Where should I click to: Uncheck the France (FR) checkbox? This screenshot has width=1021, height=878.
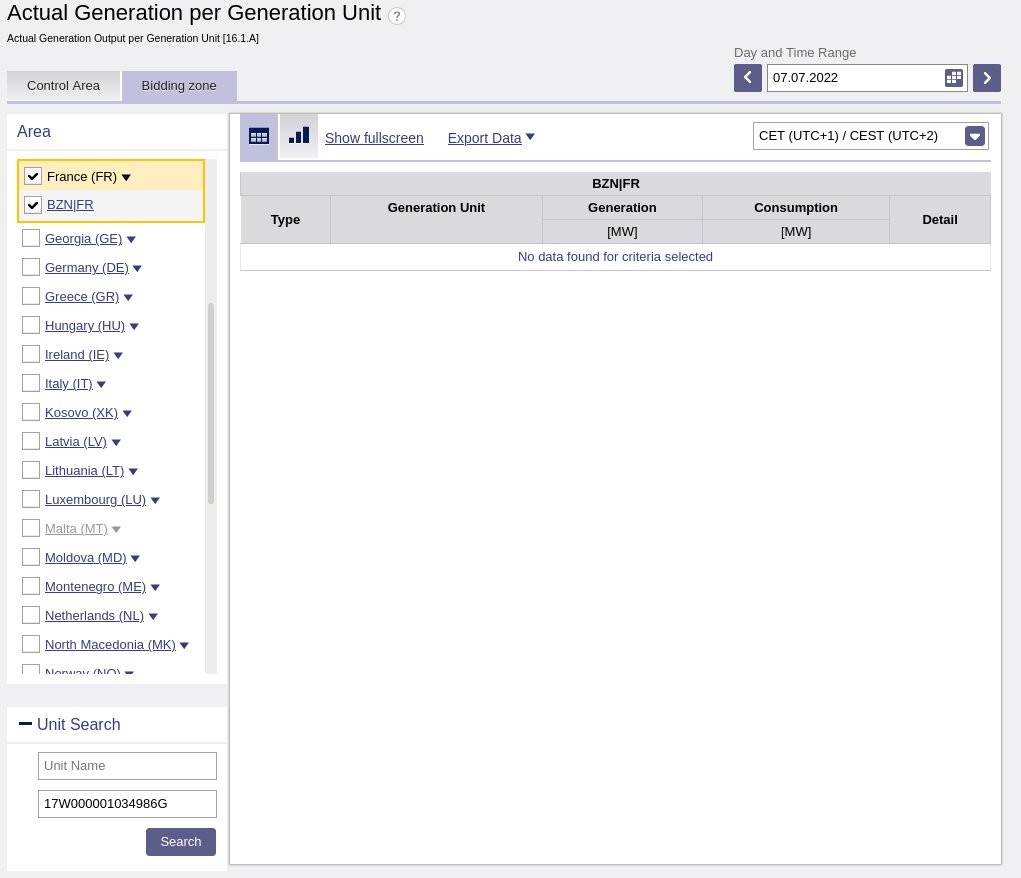(x=33, y=176)
